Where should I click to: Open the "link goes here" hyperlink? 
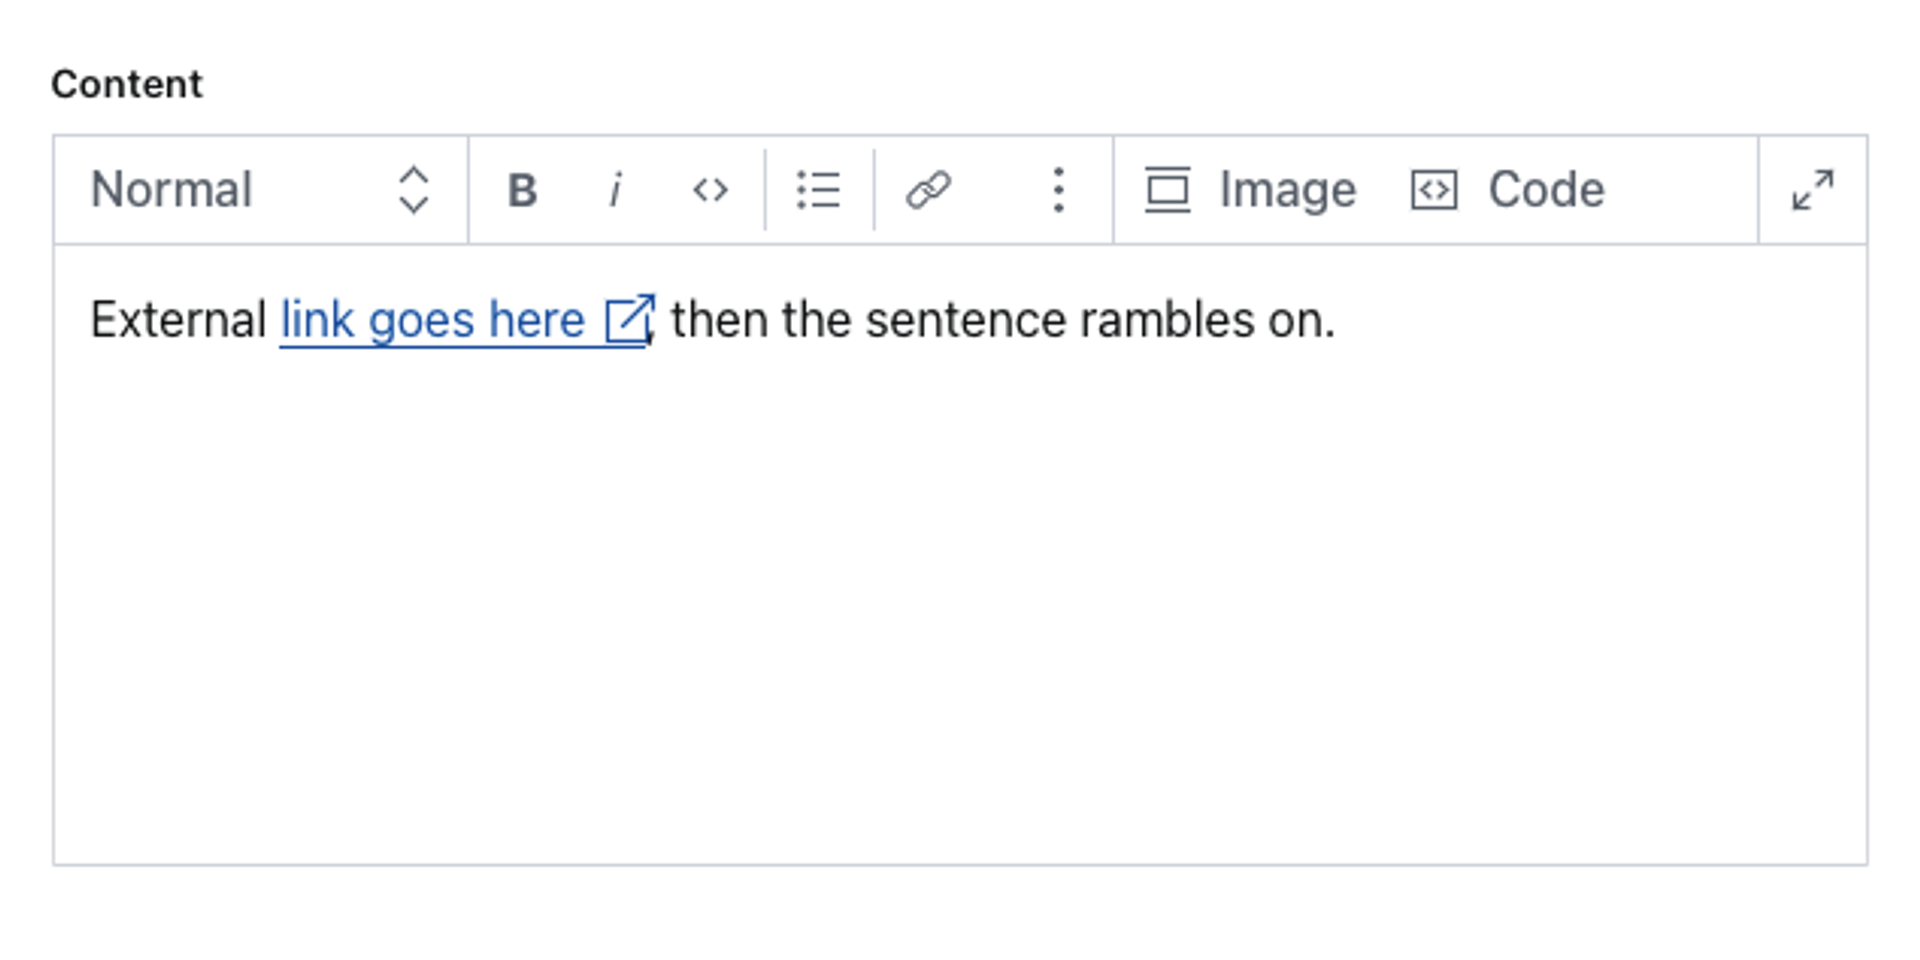432,321
